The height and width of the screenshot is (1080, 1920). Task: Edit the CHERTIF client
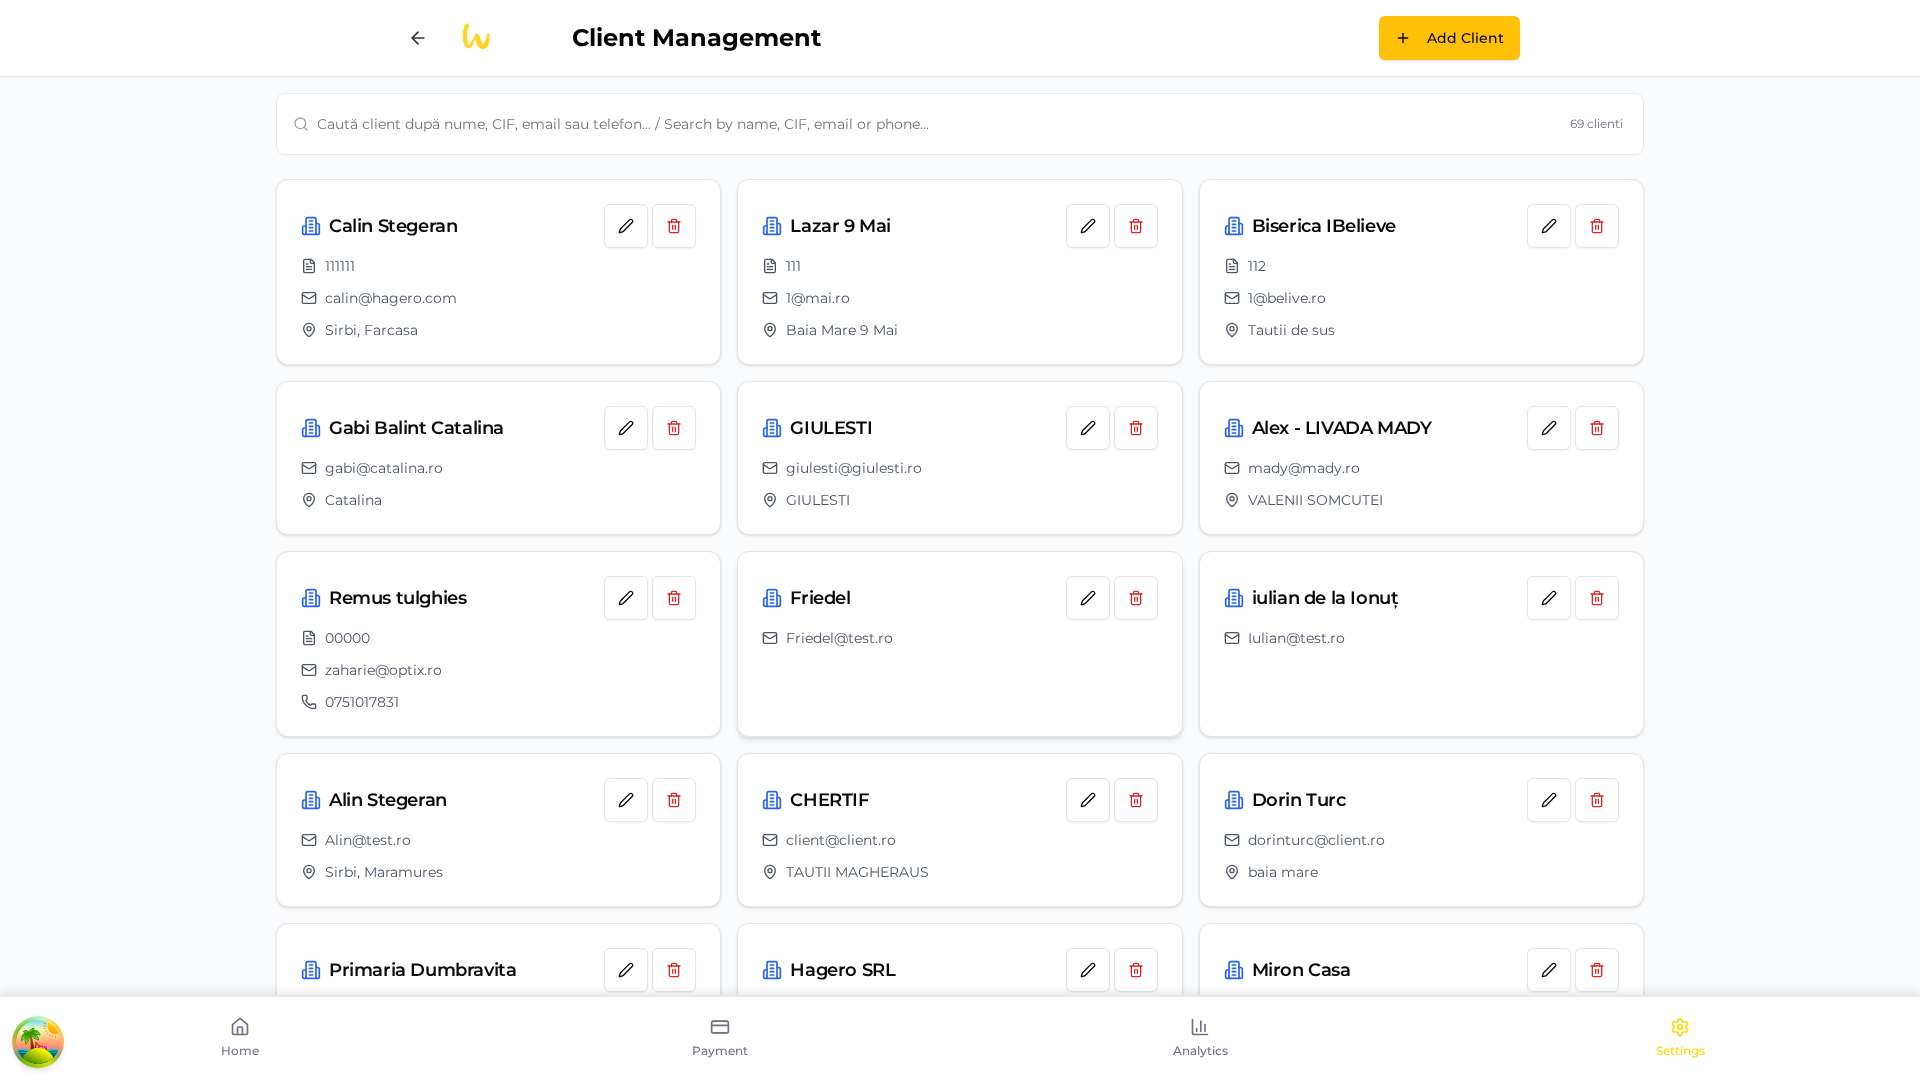(1088, 800)
